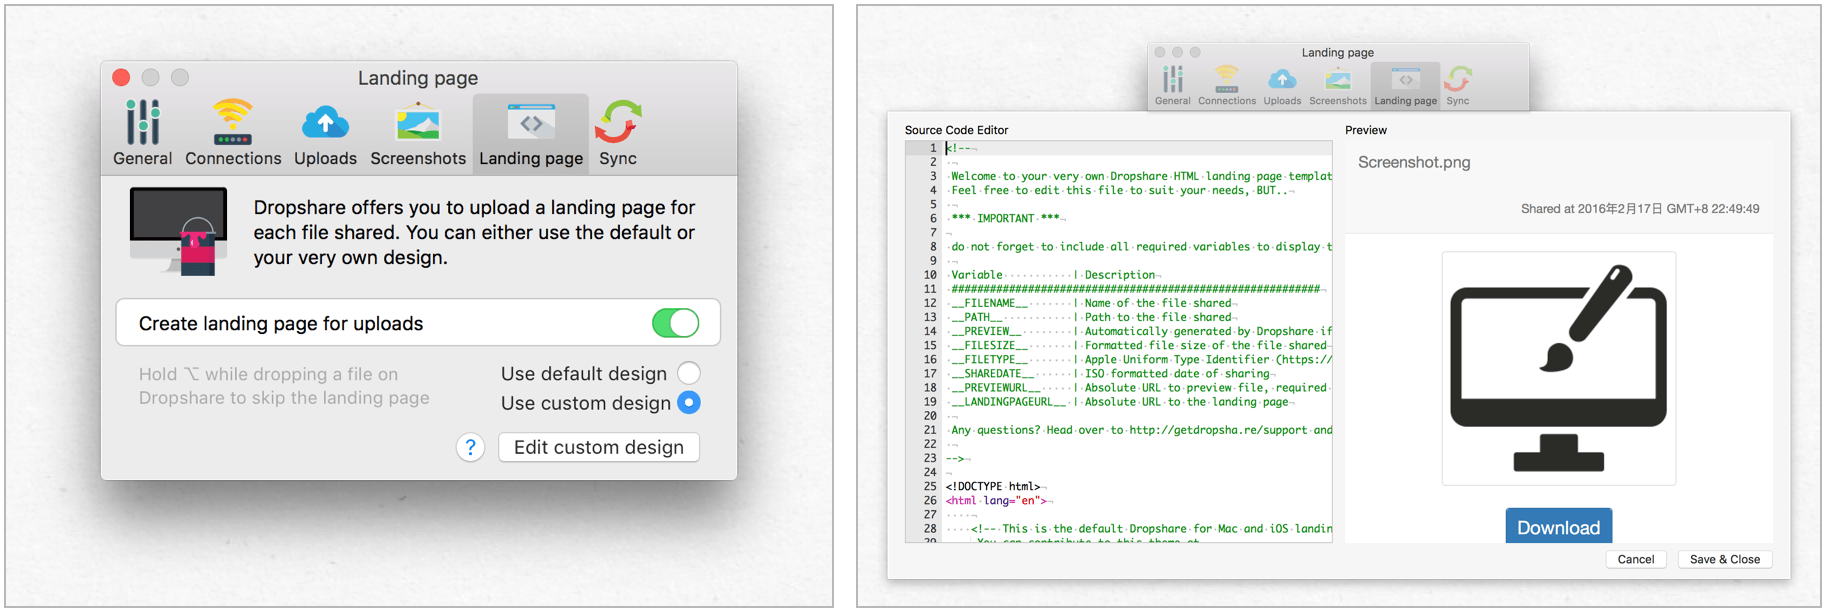Click the 'Feel free to edit this file' line
This screenshot has width=1826, height=612.
1120,190
